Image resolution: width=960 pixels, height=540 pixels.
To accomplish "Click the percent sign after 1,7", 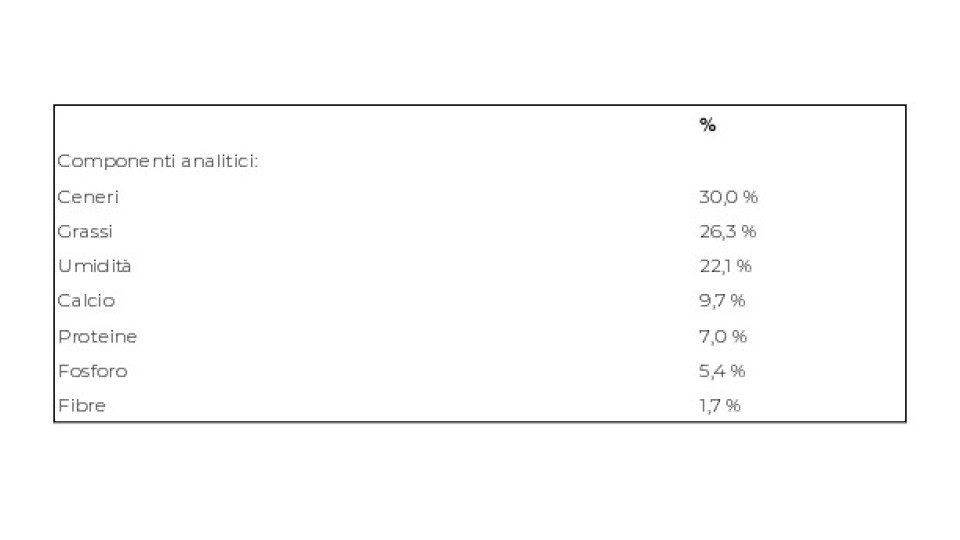I will (733, 405).
